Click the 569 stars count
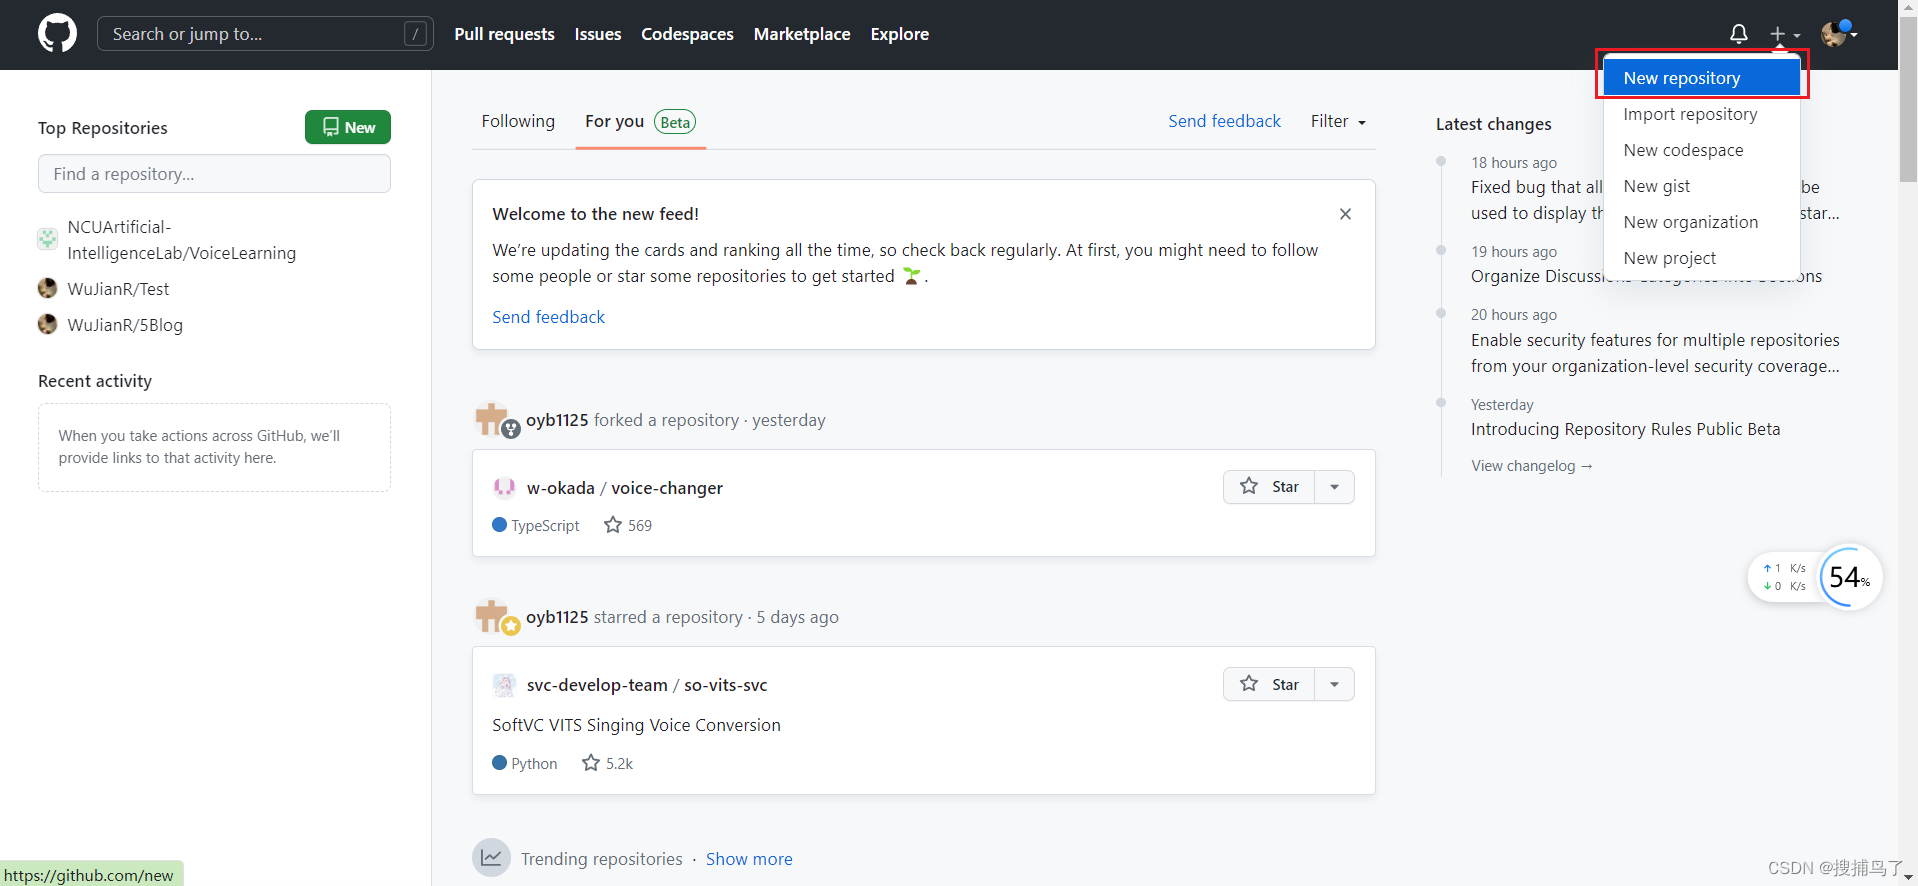This screenshot has height=886, width=1918. pos(628,525)
